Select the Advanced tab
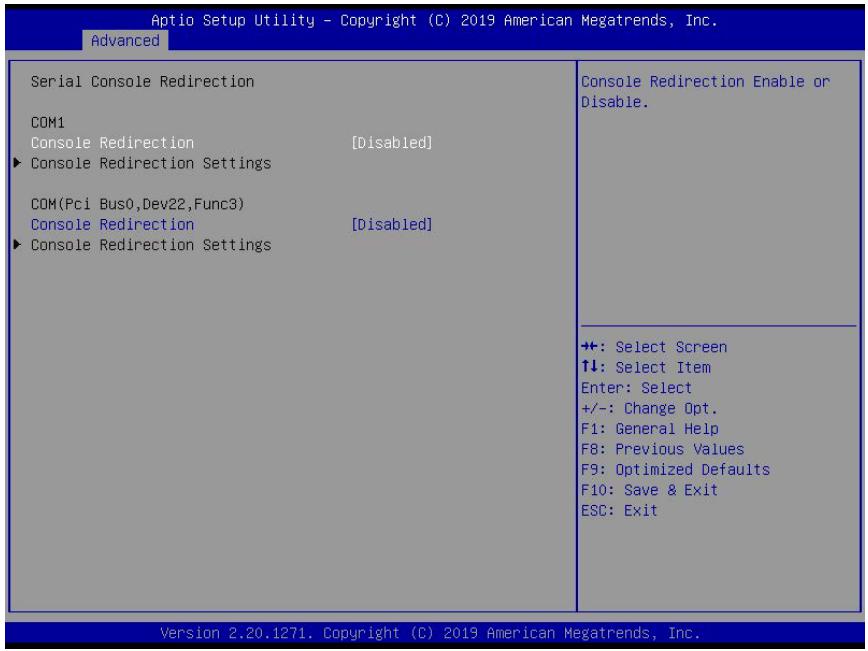This screenshot has width=868, height=651. tap(125, 40)
